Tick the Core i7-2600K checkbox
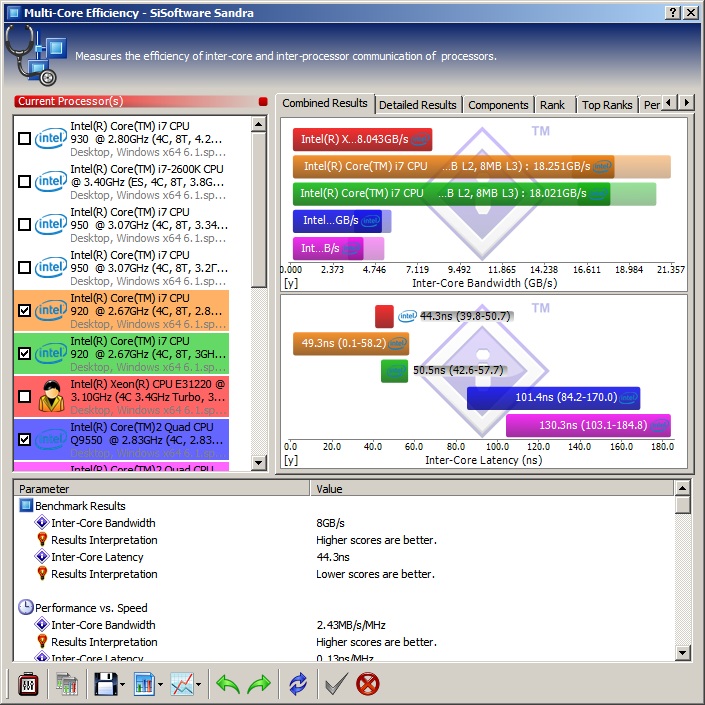Viewport: 705px width, 705px height. coord(24,182)
